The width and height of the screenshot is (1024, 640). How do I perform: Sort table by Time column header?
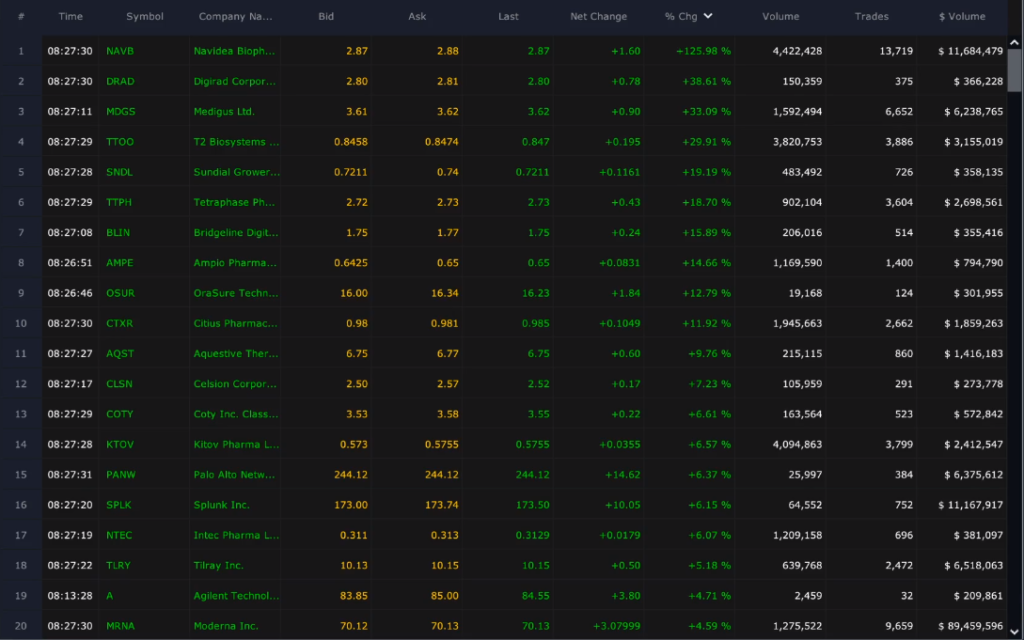[x=71, y=16]
